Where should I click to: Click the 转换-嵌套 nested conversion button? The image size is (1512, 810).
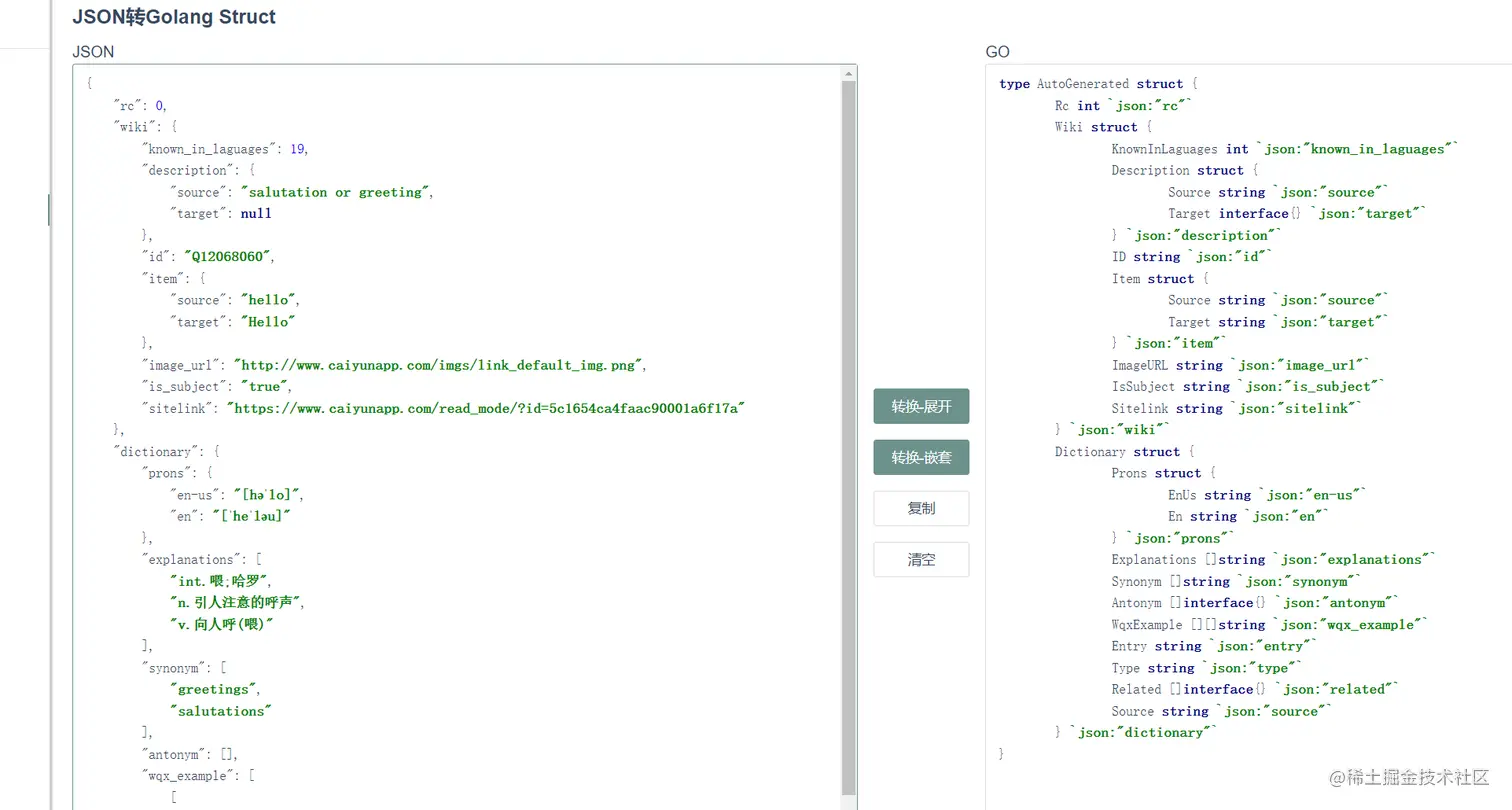click(920, 457)
